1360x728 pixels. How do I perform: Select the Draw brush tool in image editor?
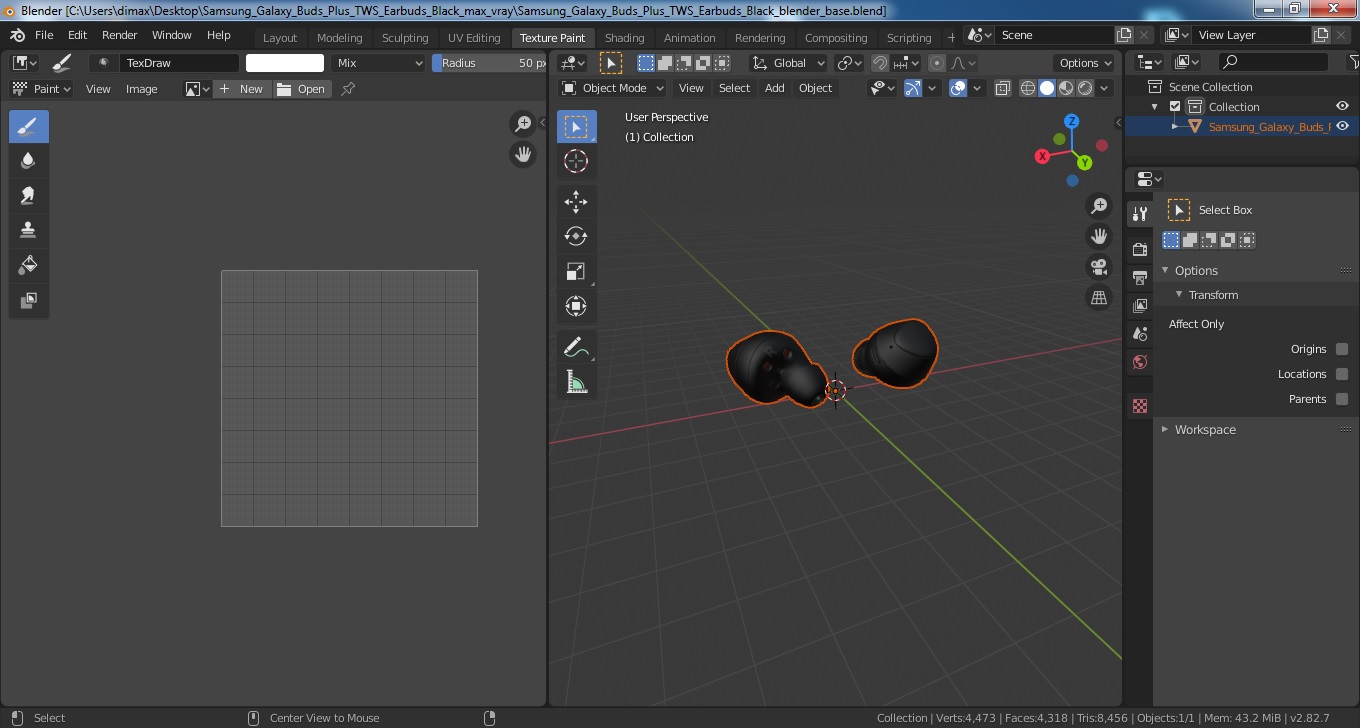(28, 127)
